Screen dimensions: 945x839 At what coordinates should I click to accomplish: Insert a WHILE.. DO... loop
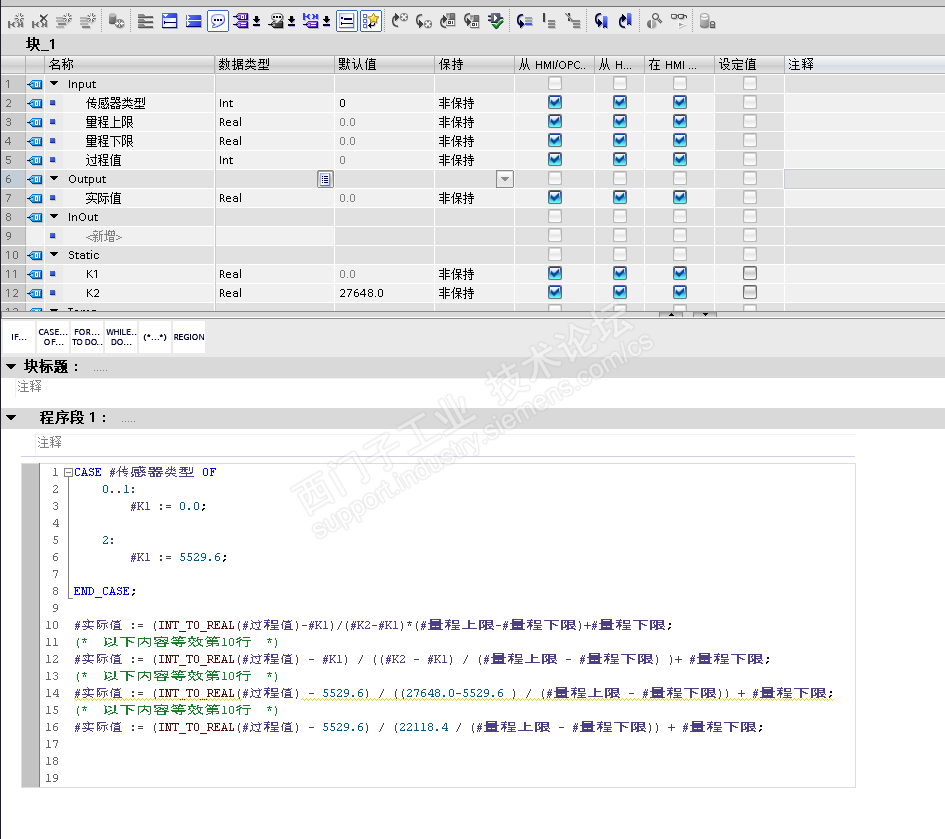pyautogui.click(x=121, y=337)
